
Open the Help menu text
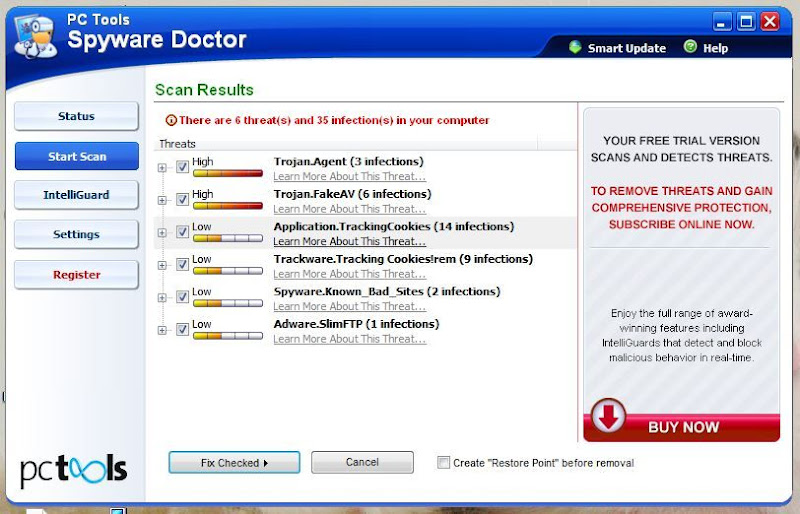[x=715, y=48]
